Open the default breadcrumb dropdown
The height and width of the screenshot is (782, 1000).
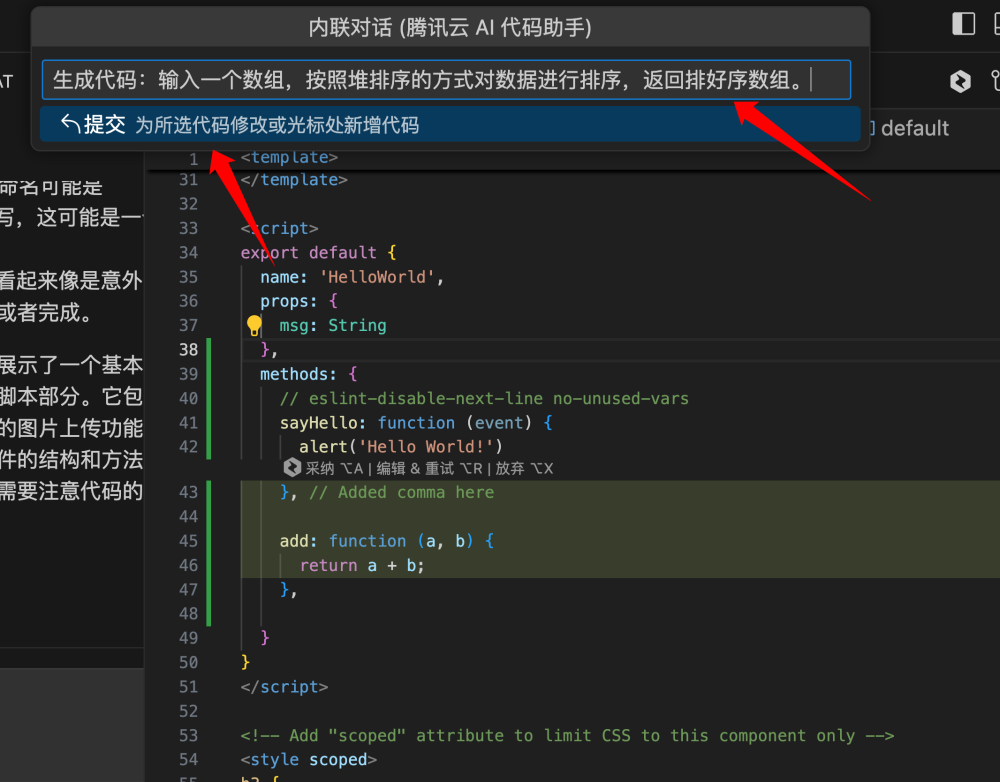pos(914,128)
